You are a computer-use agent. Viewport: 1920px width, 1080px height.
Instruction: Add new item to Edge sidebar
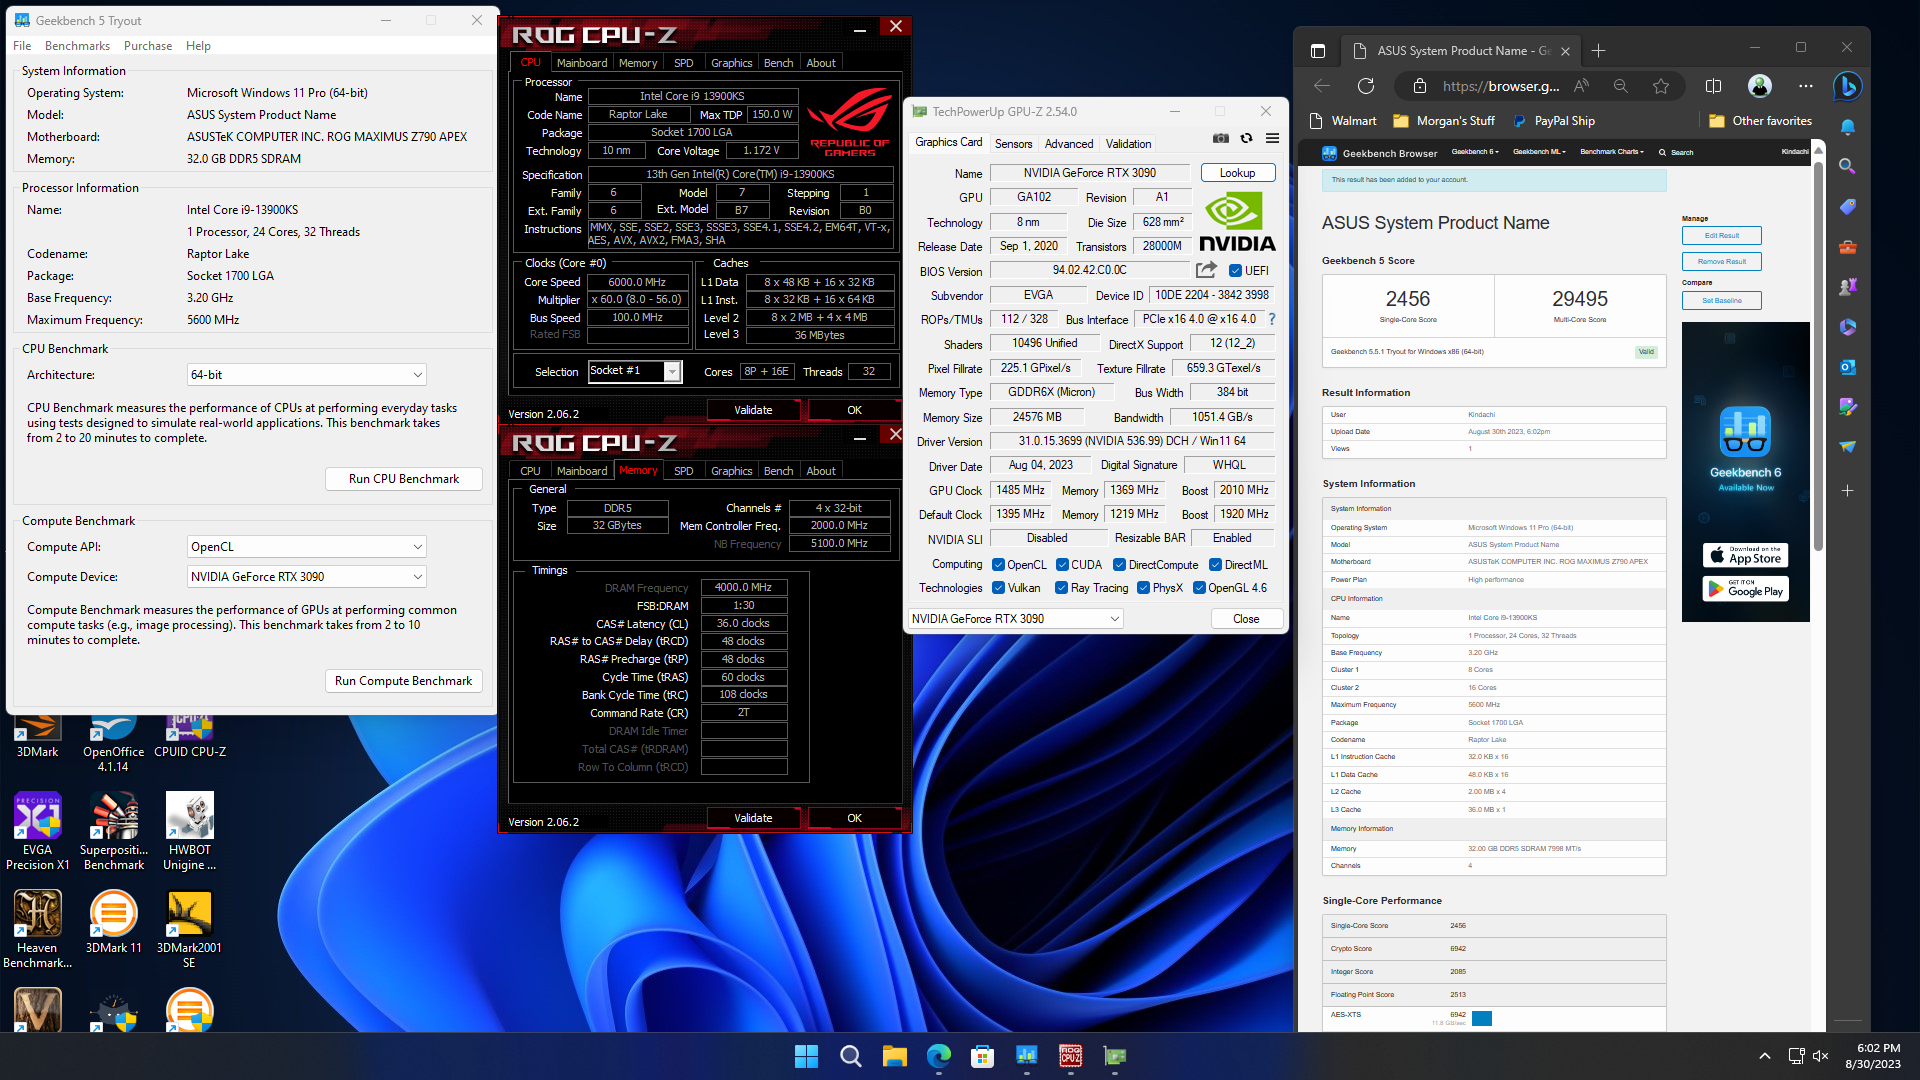point(1847,490)
